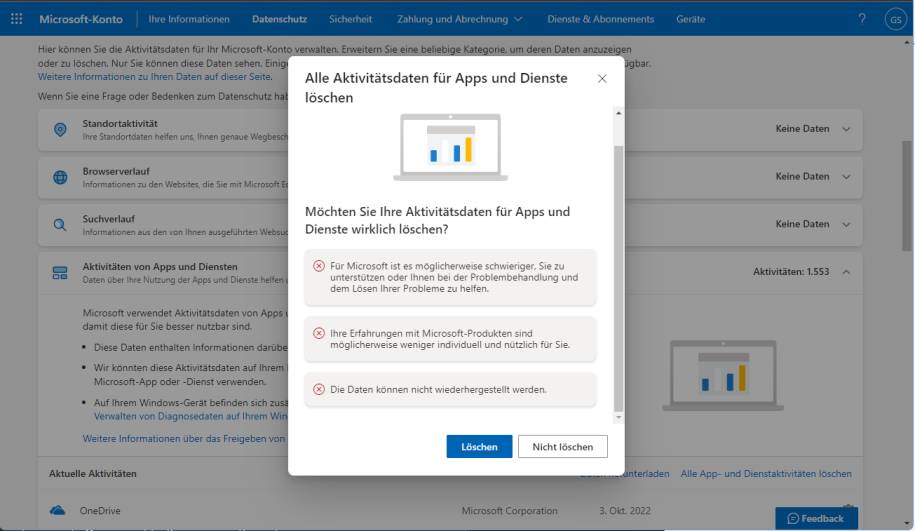Screen dimensions: 915x531
Task: Confirm deletion with the Löschen button
Action: (x=479, y=447)
